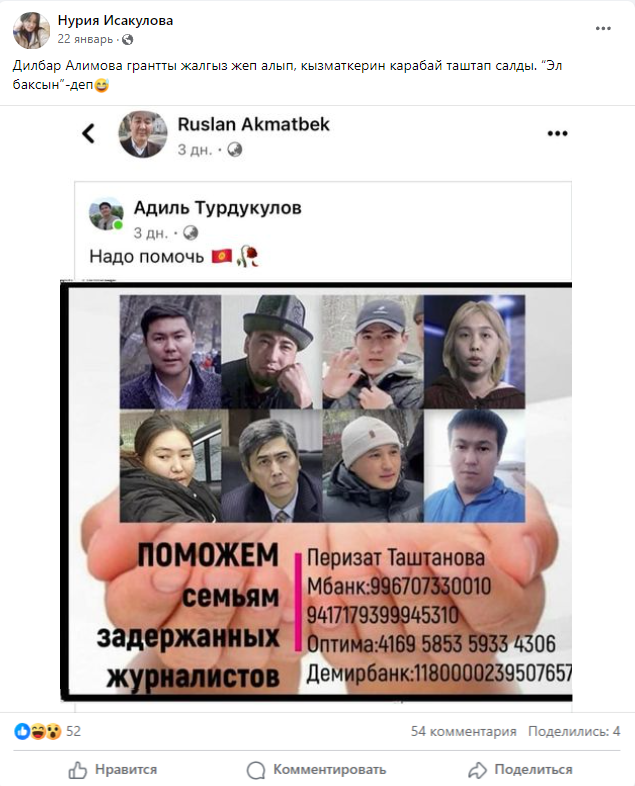The width and height of the screenshot is (635, 786).
Task: Open Нурия Исакулова's profile picture
Action: 31,30
